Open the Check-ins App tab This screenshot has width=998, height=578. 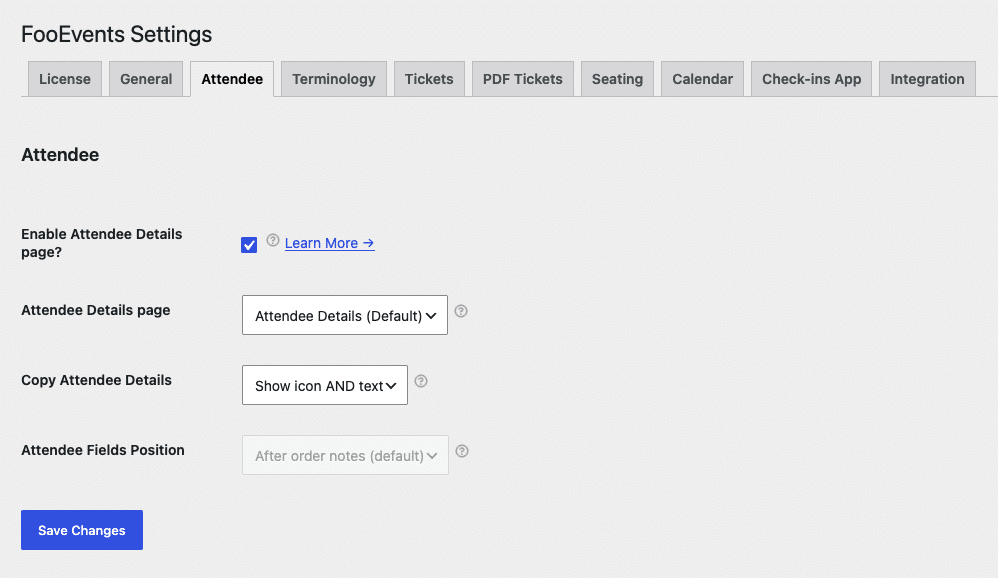click(812, 79)
